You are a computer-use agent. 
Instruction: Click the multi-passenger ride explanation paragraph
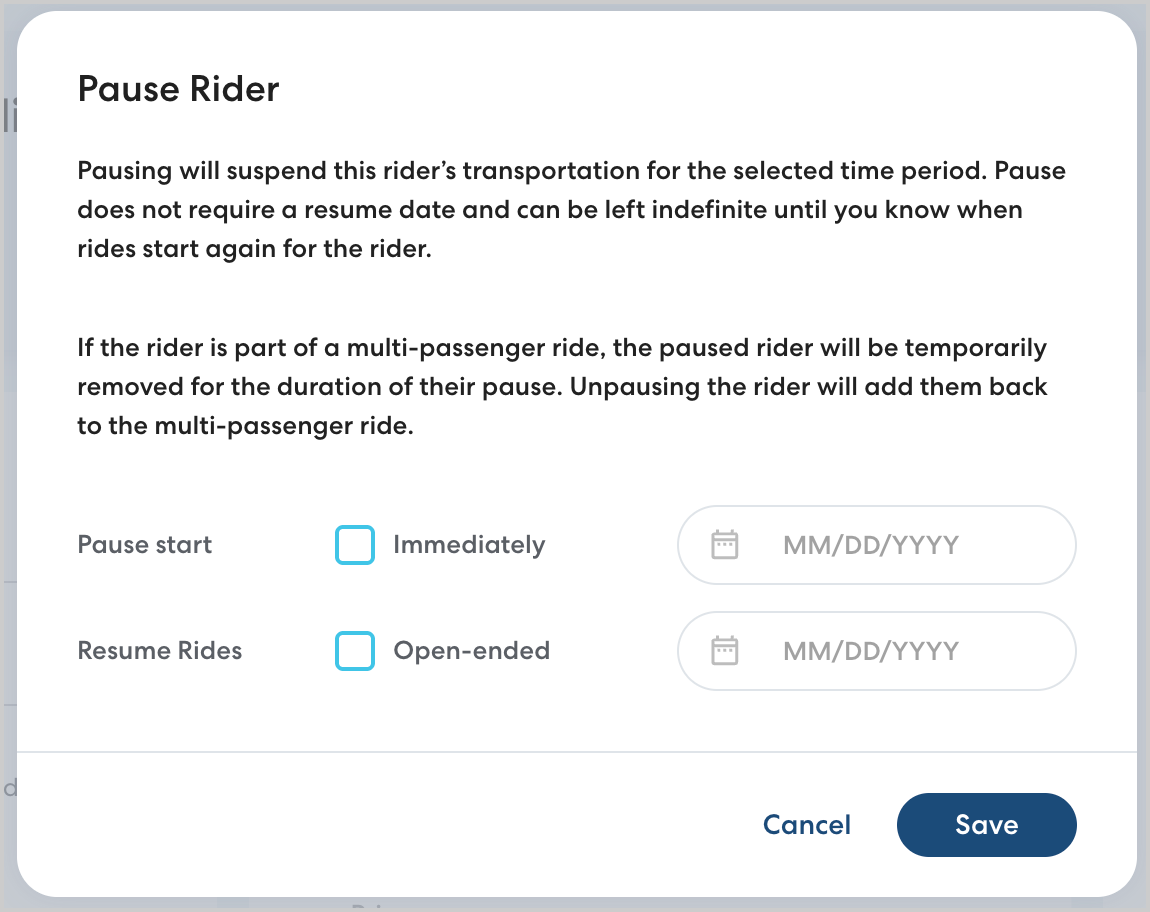[560, 387]
